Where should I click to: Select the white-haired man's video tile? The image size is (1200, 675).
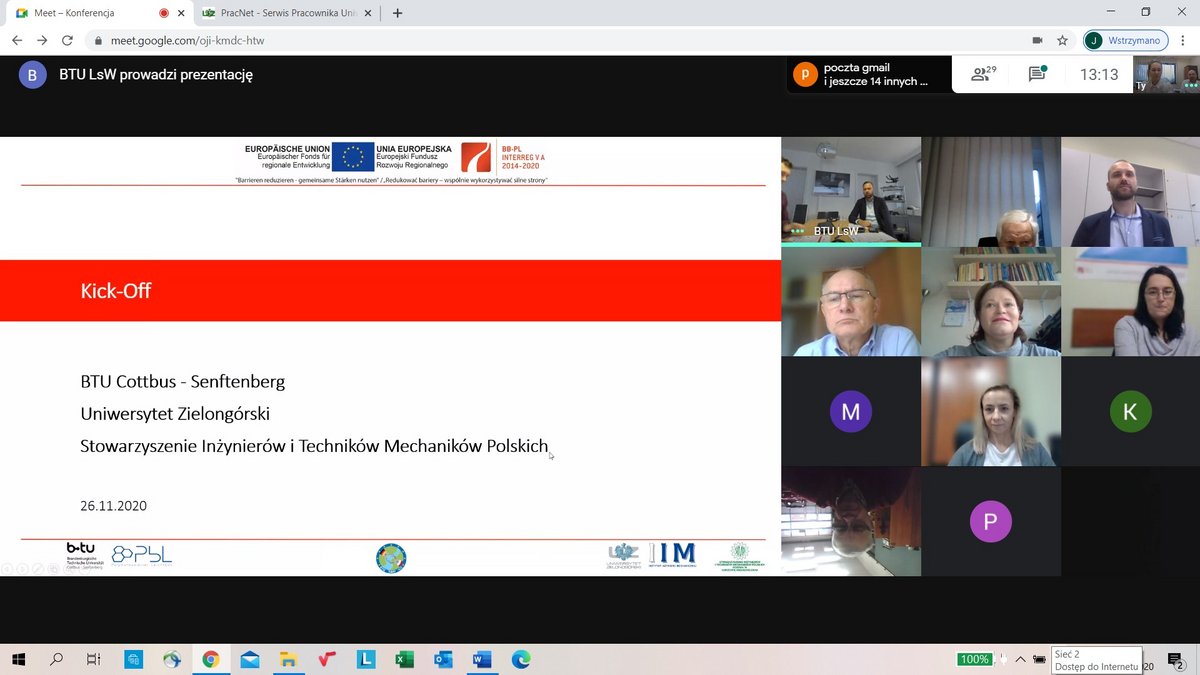pyautogui.click(x=991, y=191)
